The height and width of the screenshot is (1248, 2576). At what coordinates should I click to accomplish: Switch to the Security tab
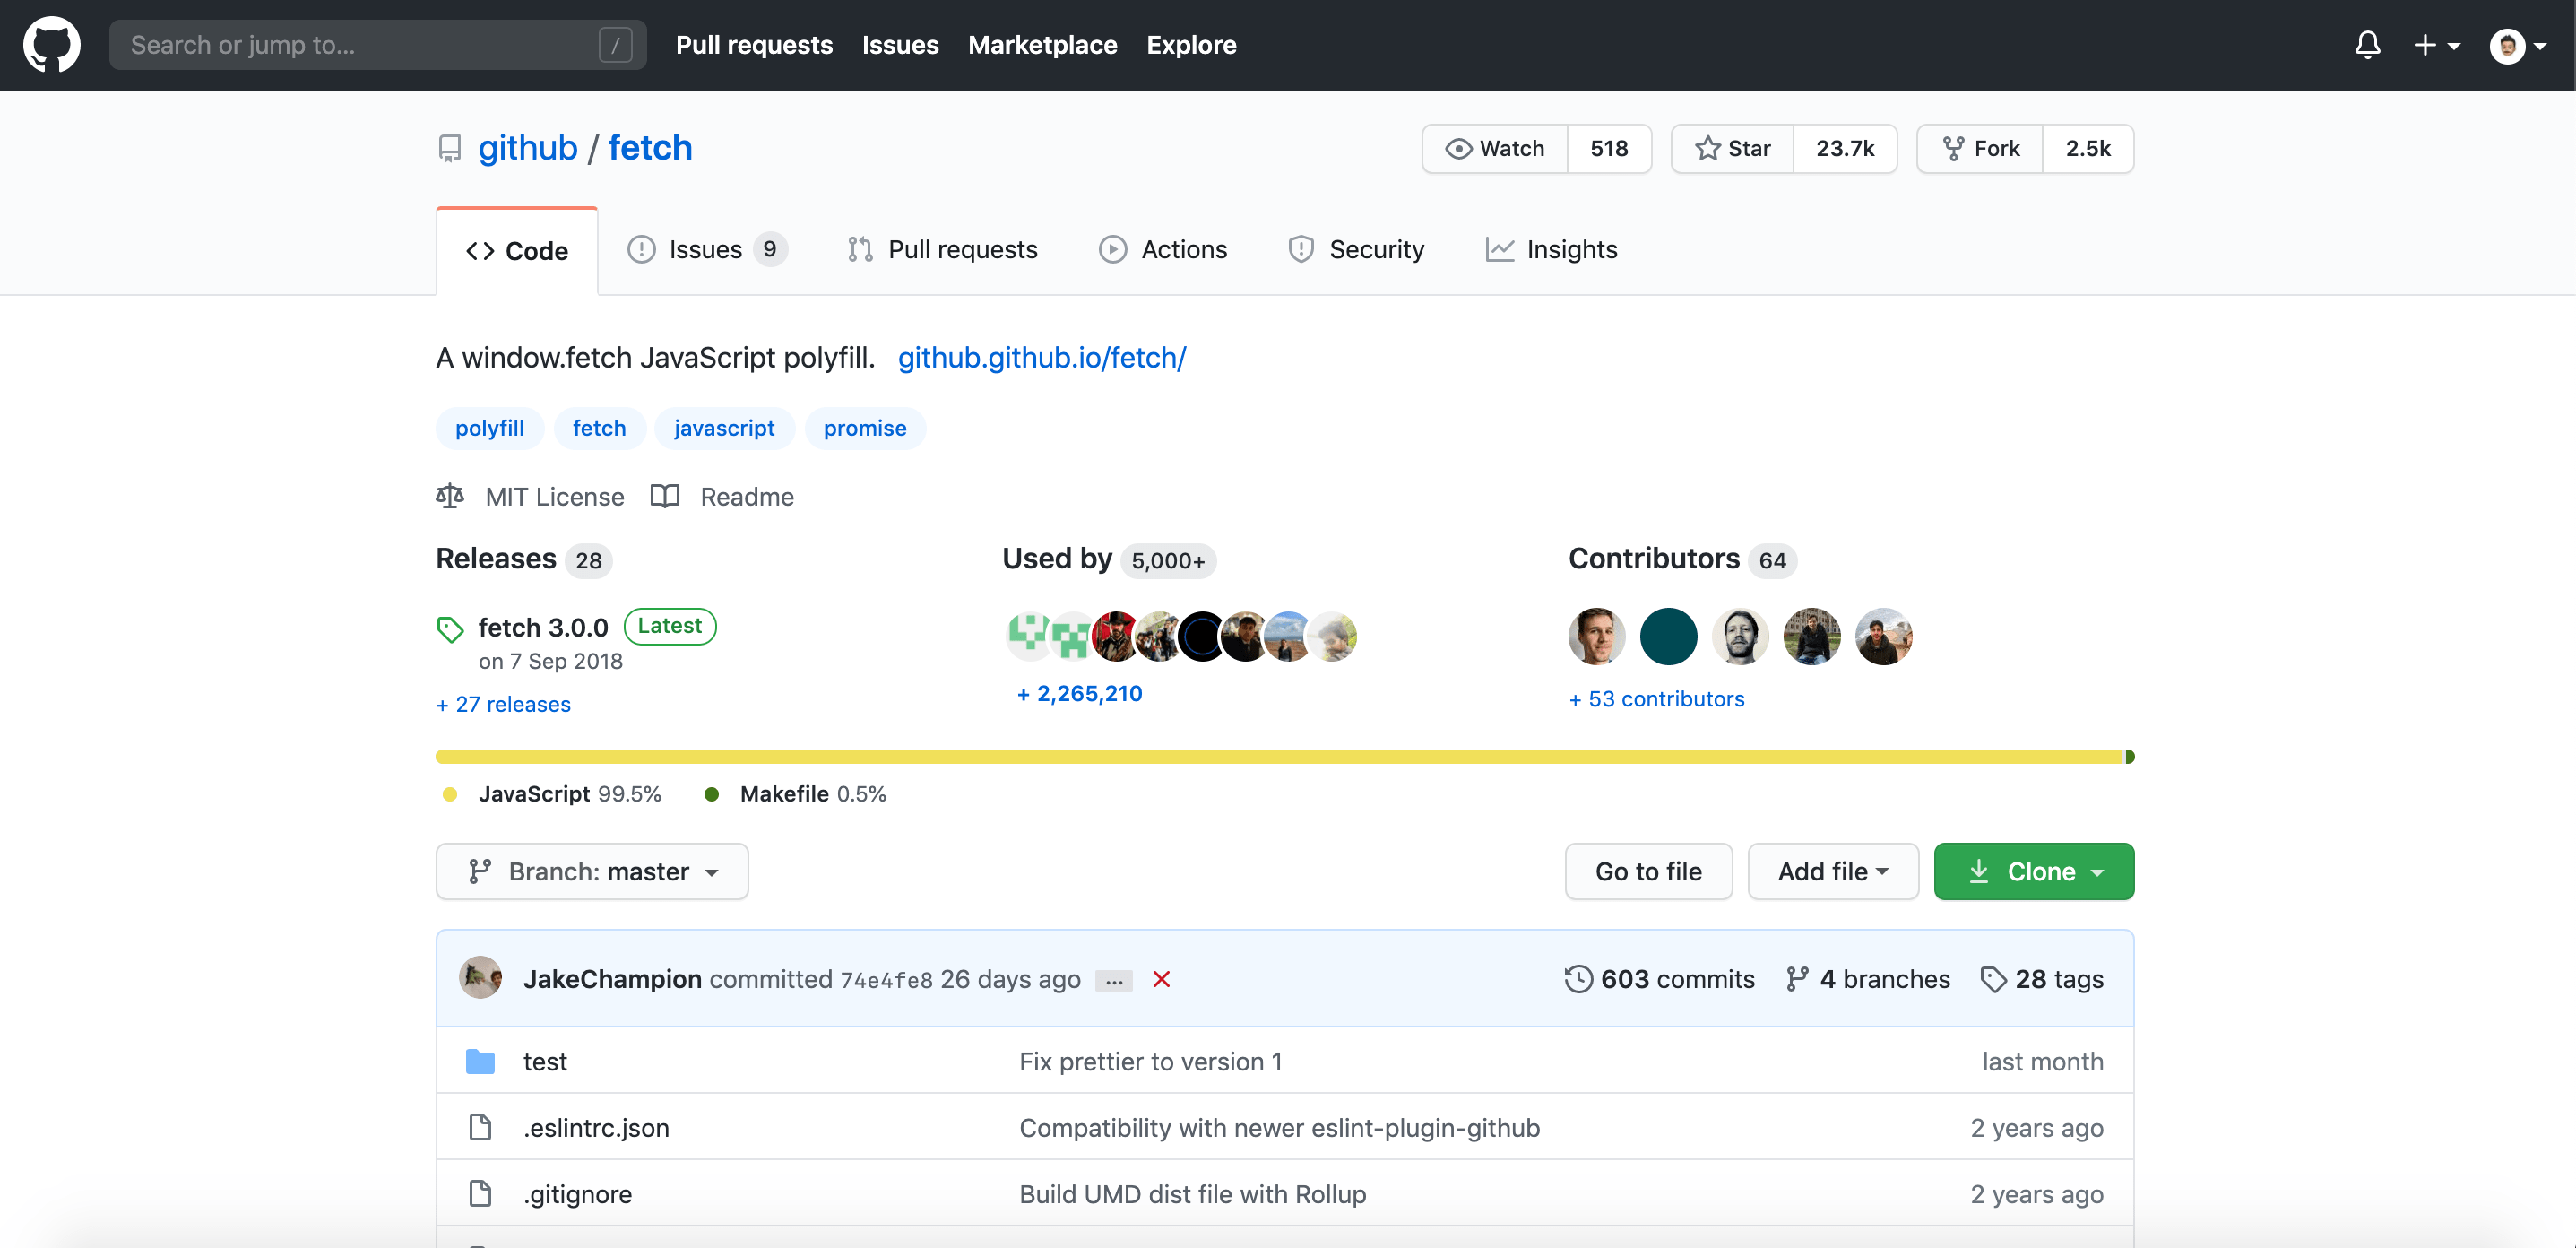1377,249
